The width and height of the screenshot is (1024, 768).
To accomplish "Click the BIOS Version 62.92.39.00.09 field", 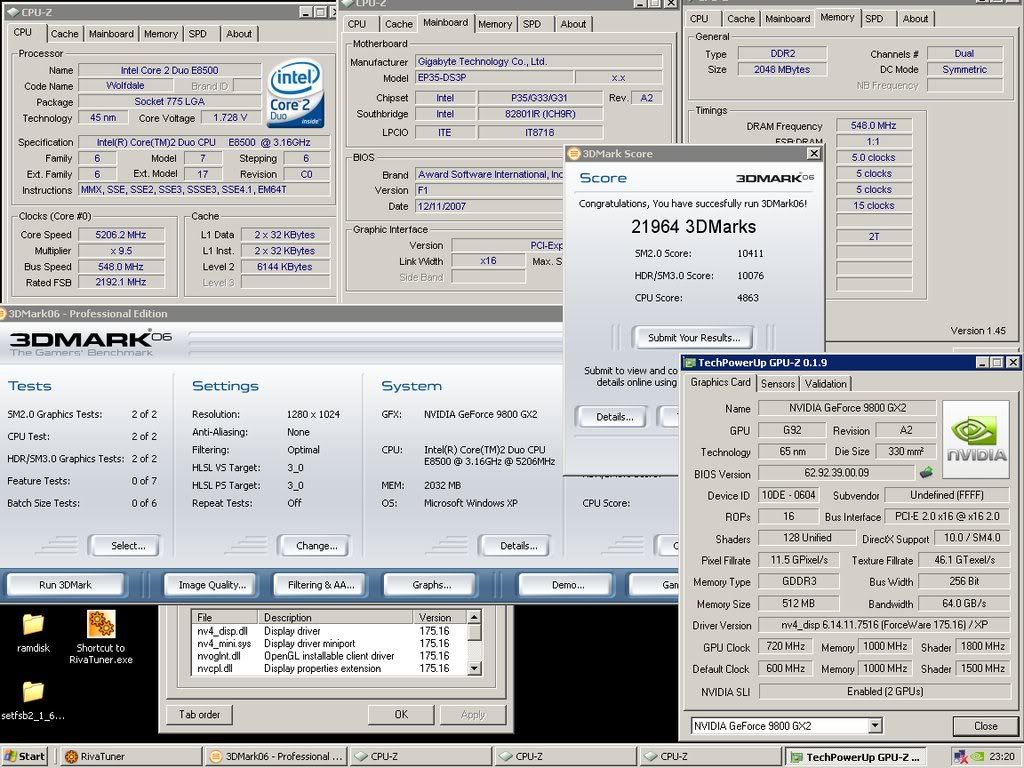I will [836, 472].
